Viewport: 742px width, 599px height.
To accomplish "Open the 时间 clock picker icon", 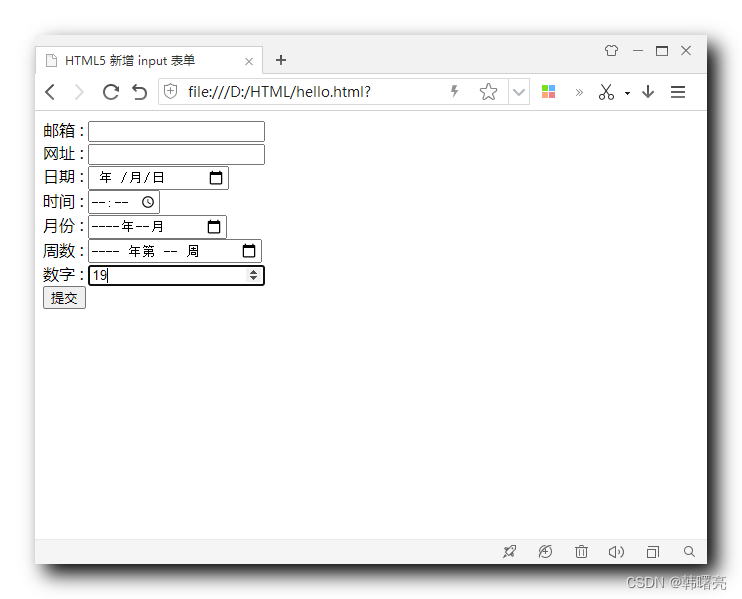I will pos(148,202).
